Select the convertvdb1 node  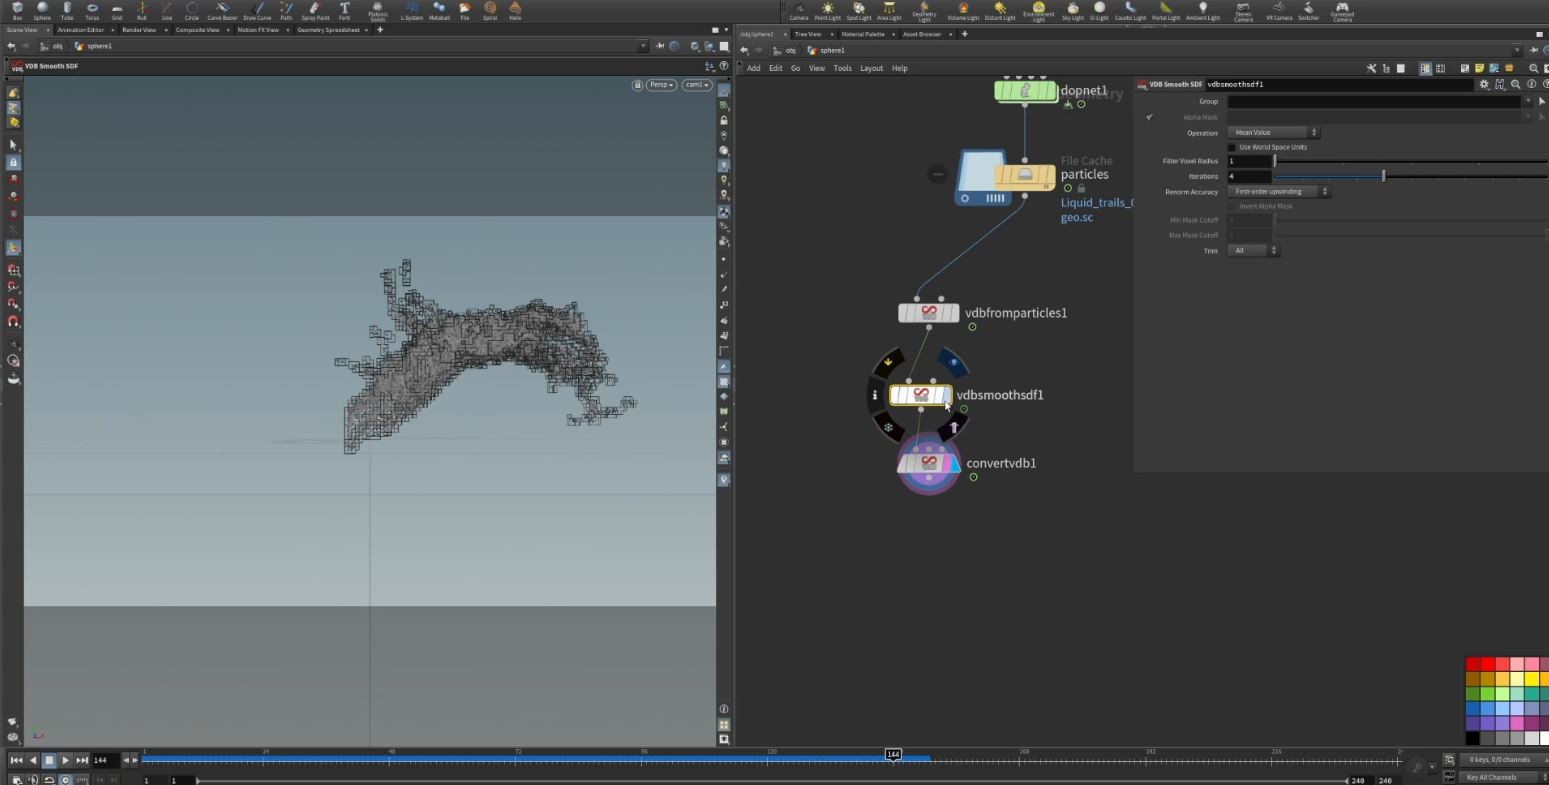[928, 464]
